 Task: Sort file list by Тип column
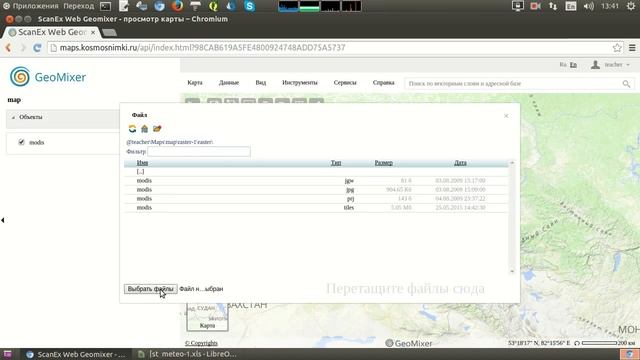(x=336, y=162)
